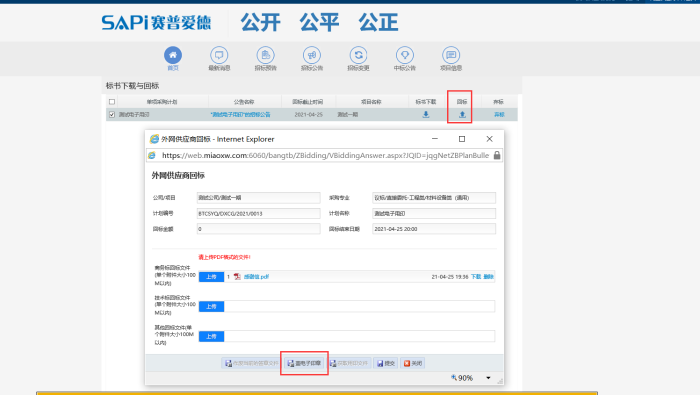The image size is (700, 395).
Task: Click the 采购专业 input field
Action: click(434, 198)
